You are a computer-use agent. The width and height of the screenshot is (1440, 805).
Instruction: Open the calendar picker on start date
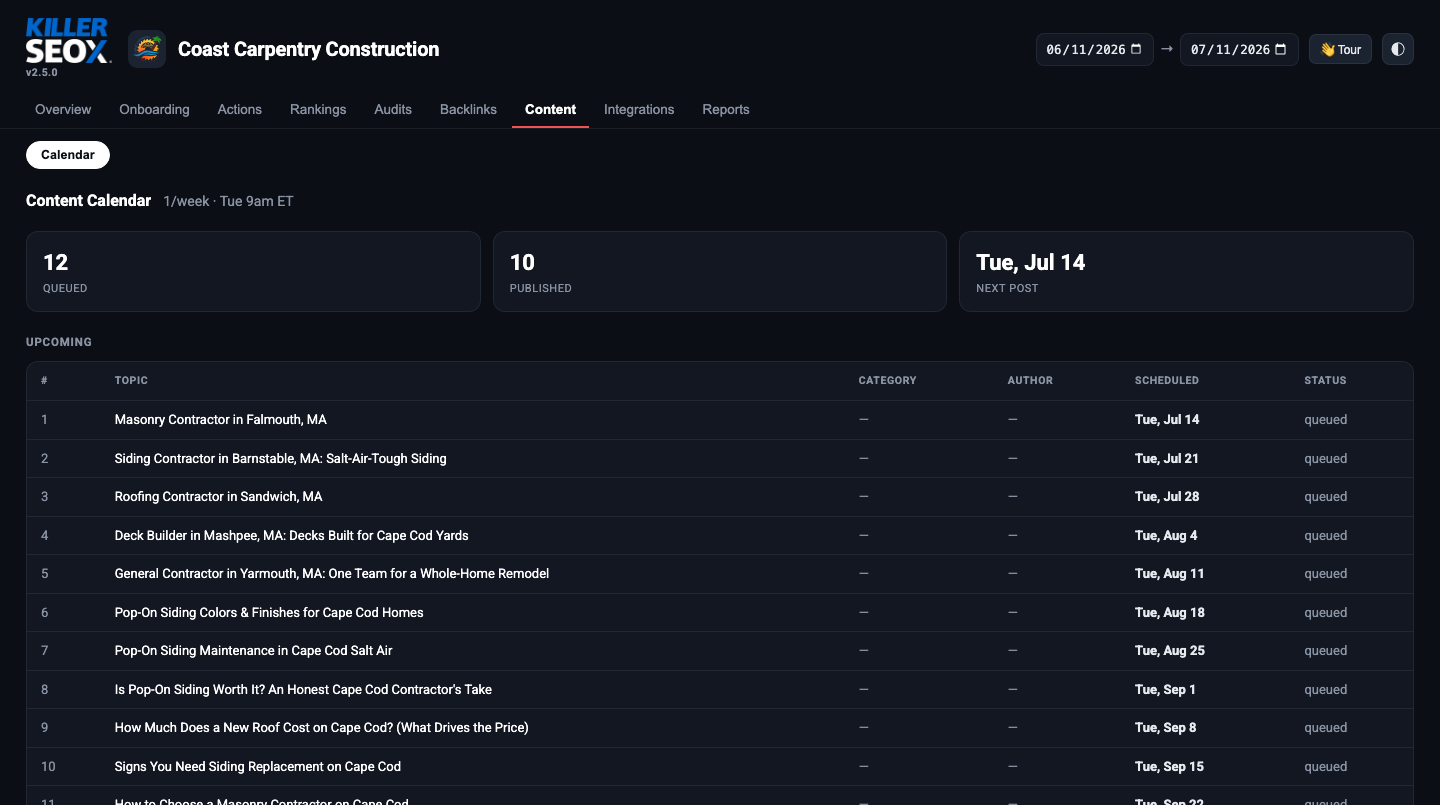(x=1136, y=49)
